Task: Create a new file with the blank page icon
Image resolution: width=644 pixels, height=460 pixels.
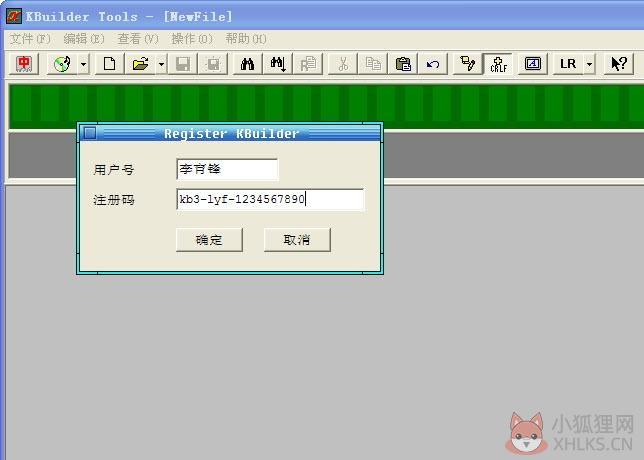Action: [109, 64]
